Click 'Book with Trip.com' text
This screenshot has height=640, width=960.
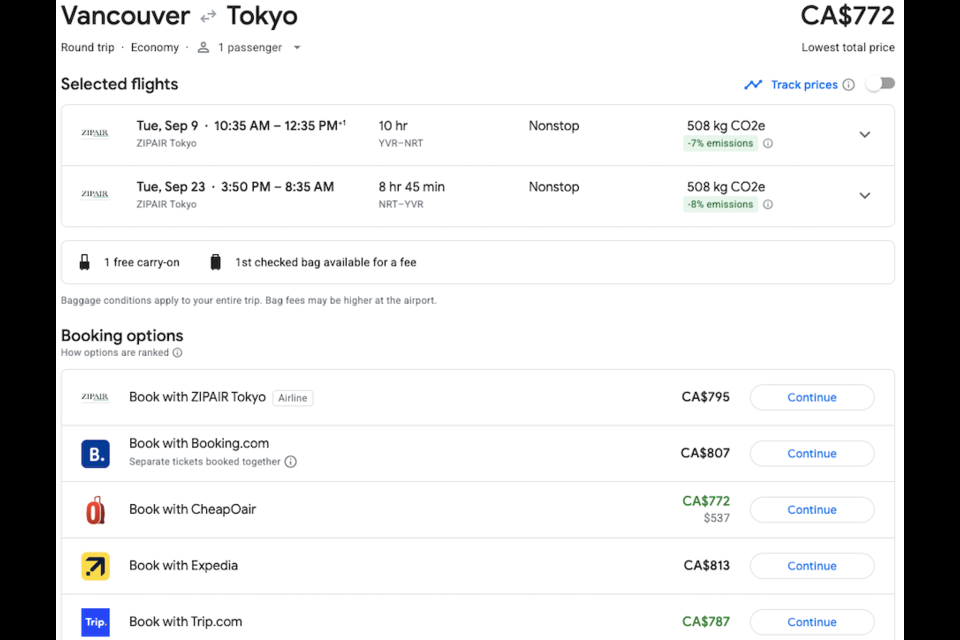click(186, 622)
